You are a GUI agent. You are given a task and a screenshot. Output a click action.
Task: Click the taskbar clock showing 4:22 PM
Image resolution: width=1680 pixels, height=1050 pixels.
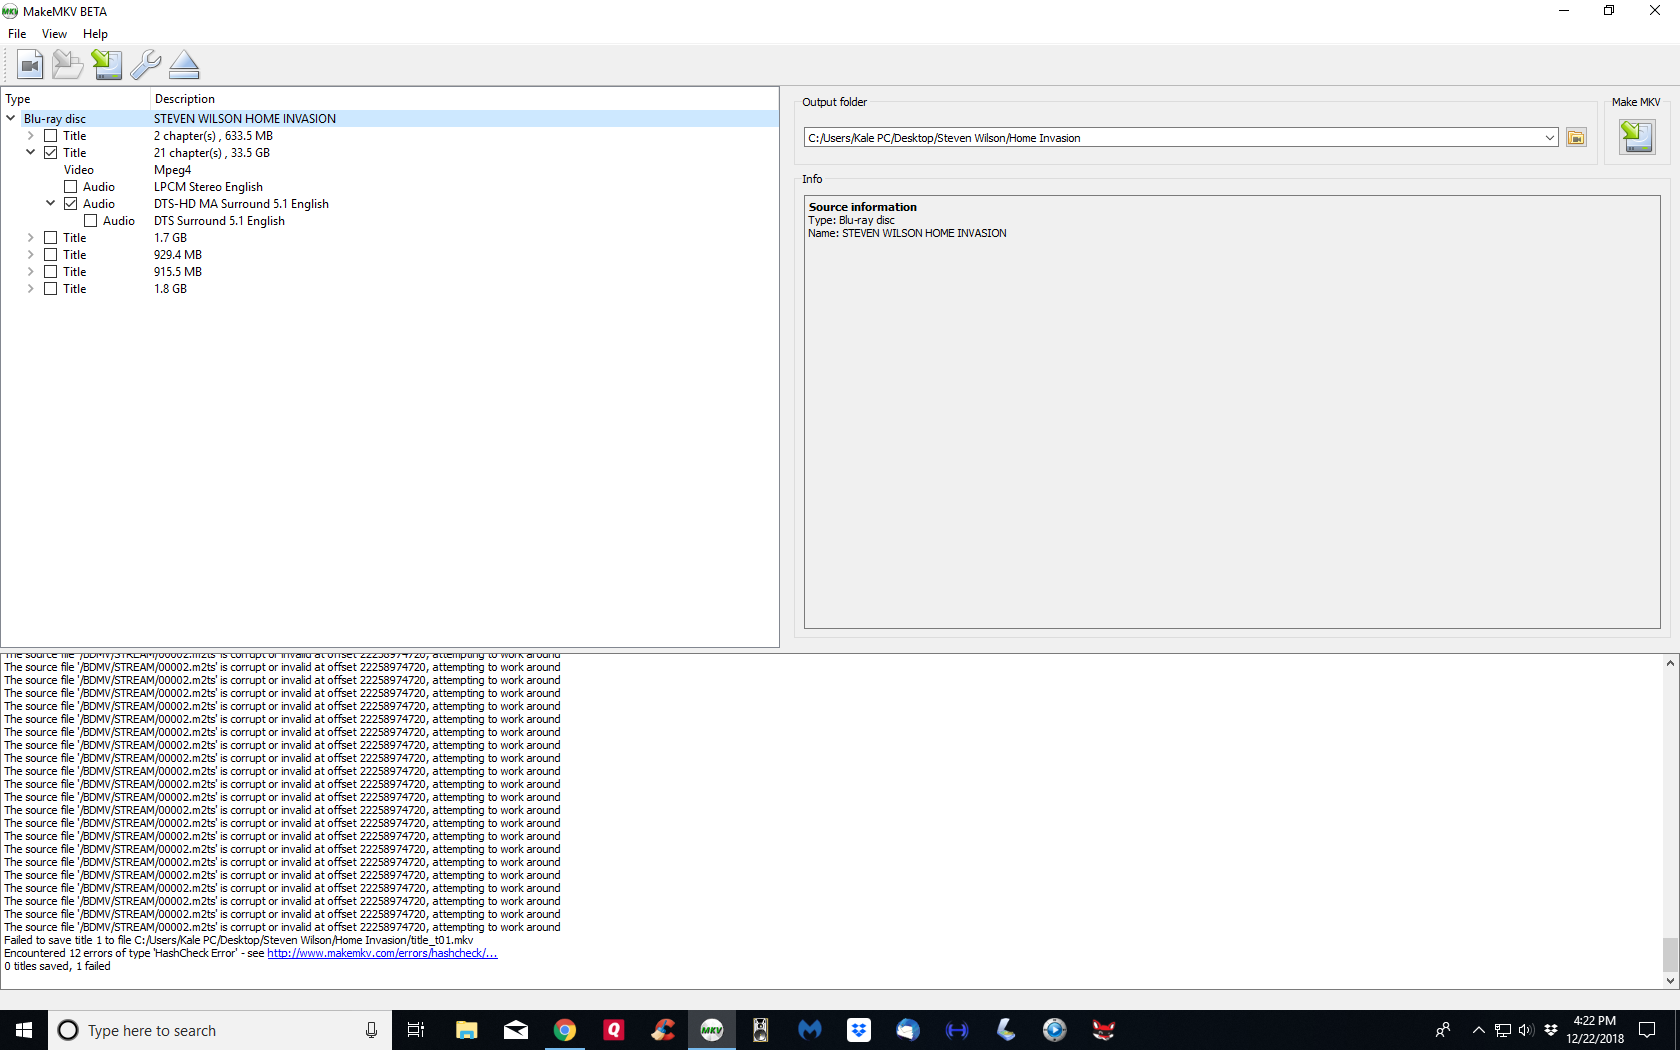(x=1595, y=1030)
